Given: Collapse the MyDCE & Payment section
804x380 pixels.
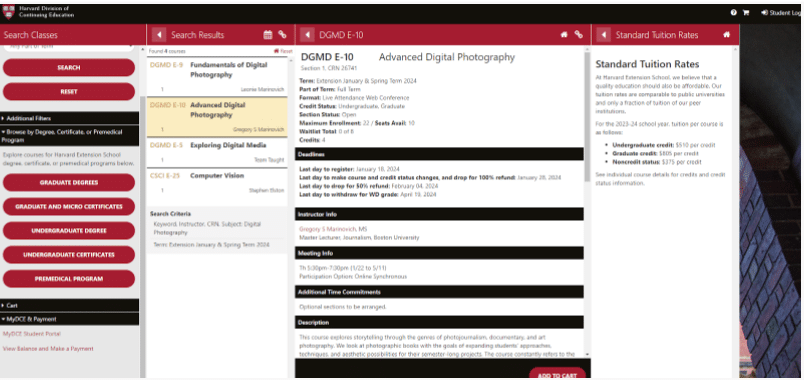Looking at the screenshot, I should (x=69, y=319).
